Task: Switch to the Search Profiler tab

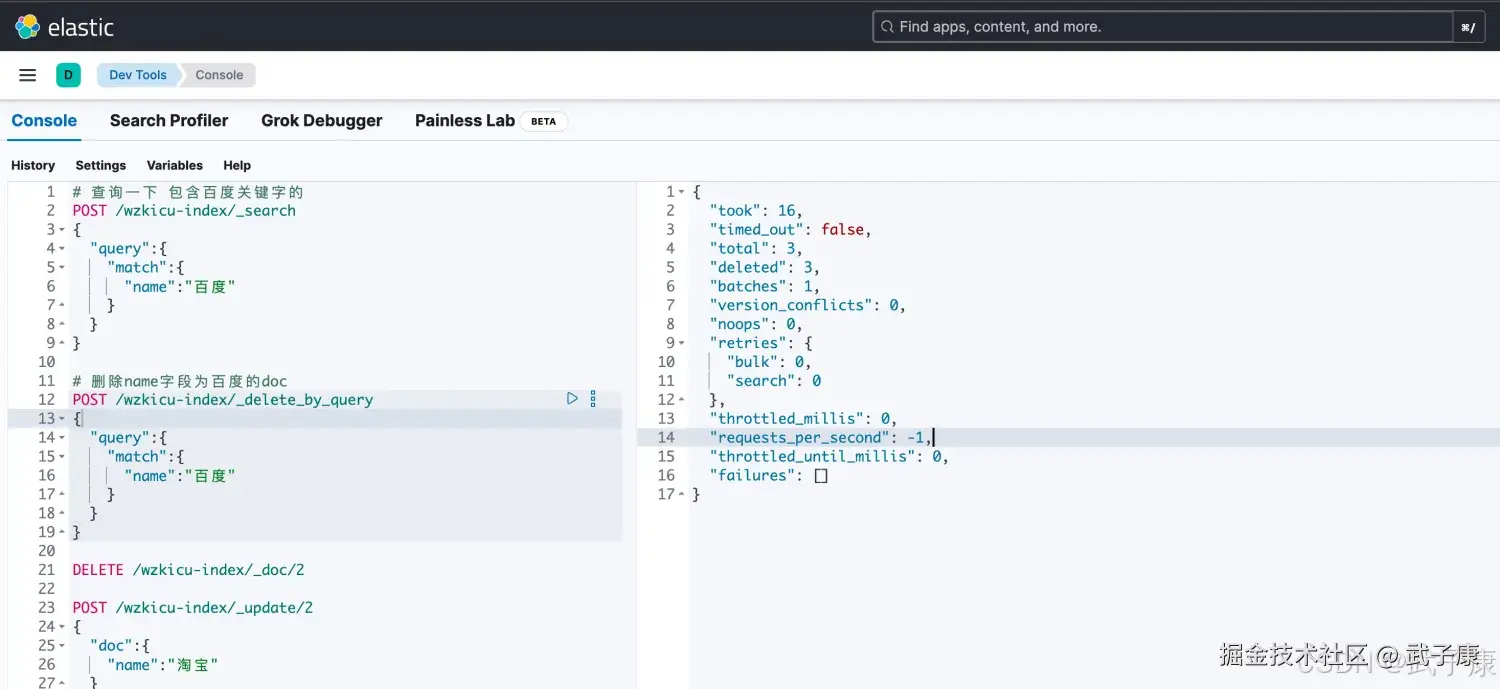Action: [x=169, y=120]
